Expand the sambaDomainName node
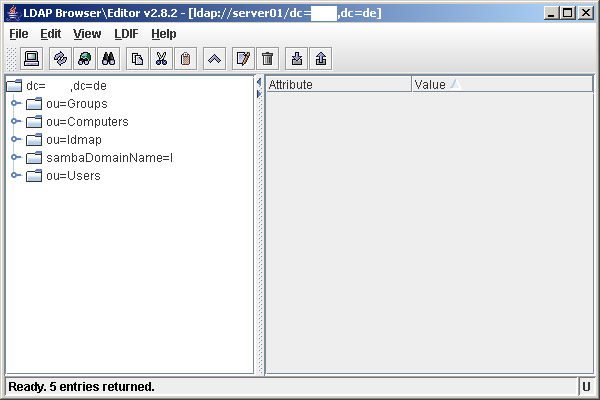600x400 pixels. pos(15,157)
